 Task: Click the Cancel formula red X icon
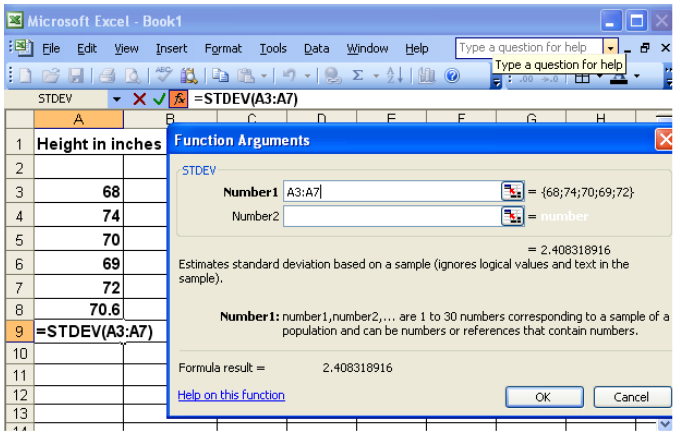point(140,99)
